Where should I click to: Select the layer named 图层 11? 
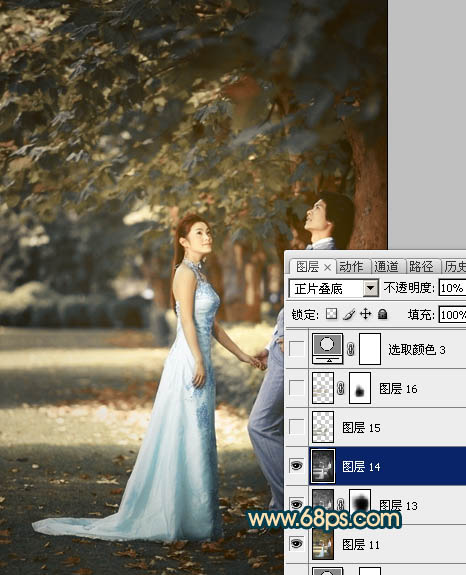click(x=361, y=545)
